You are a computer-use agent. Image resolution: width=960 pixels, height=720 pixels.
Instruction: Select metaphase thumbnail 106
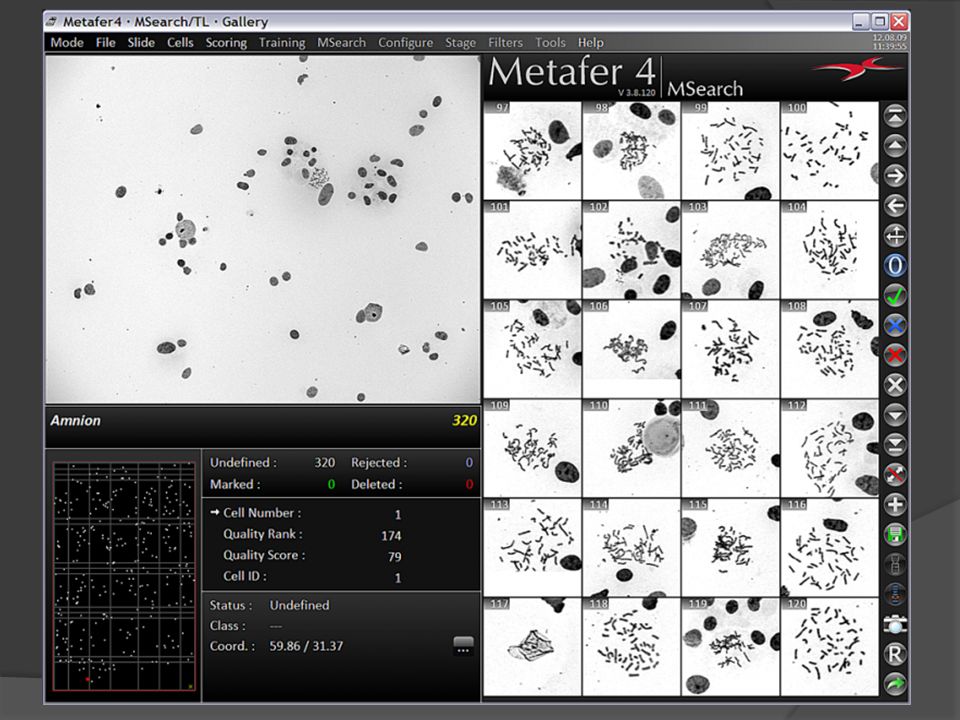(631, 349)
